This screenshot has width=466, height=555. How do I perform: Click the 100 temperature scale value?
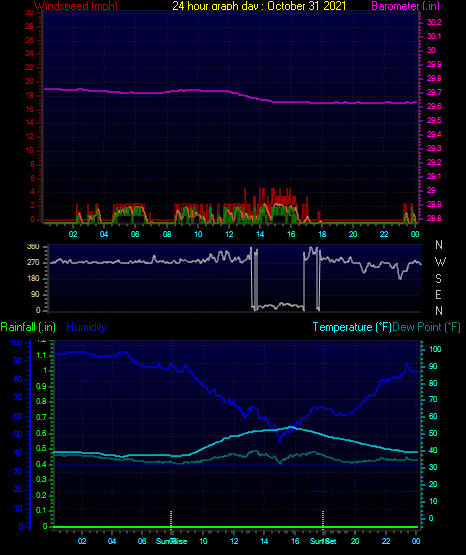click(x=435, y=349)
